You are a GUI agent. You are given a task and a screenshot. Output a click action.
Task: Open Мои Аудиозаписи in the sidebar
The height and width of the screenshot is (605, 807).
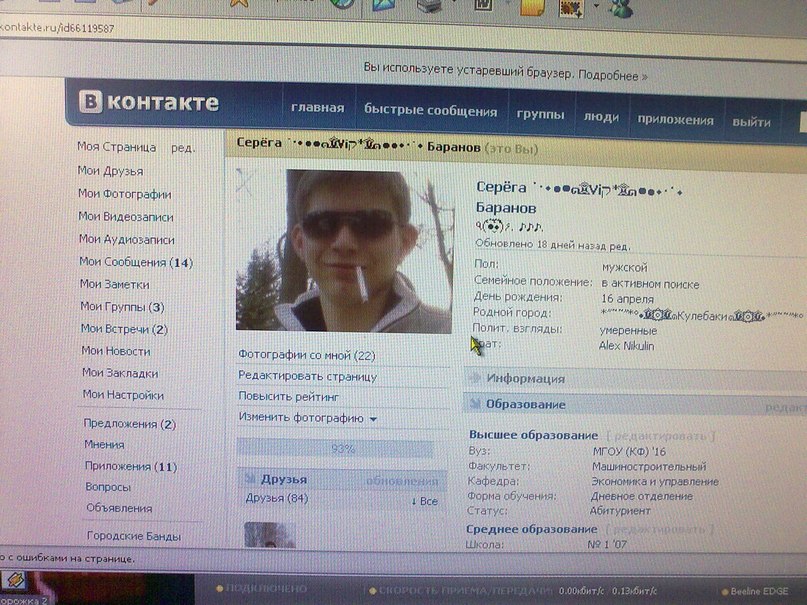[127, 239]
